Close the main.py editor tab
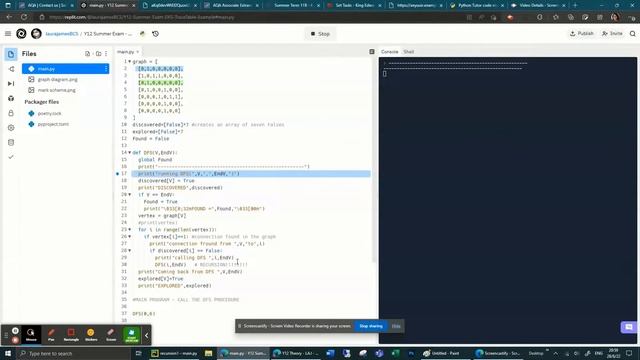 pyautogui.click(x=138, y=52)
